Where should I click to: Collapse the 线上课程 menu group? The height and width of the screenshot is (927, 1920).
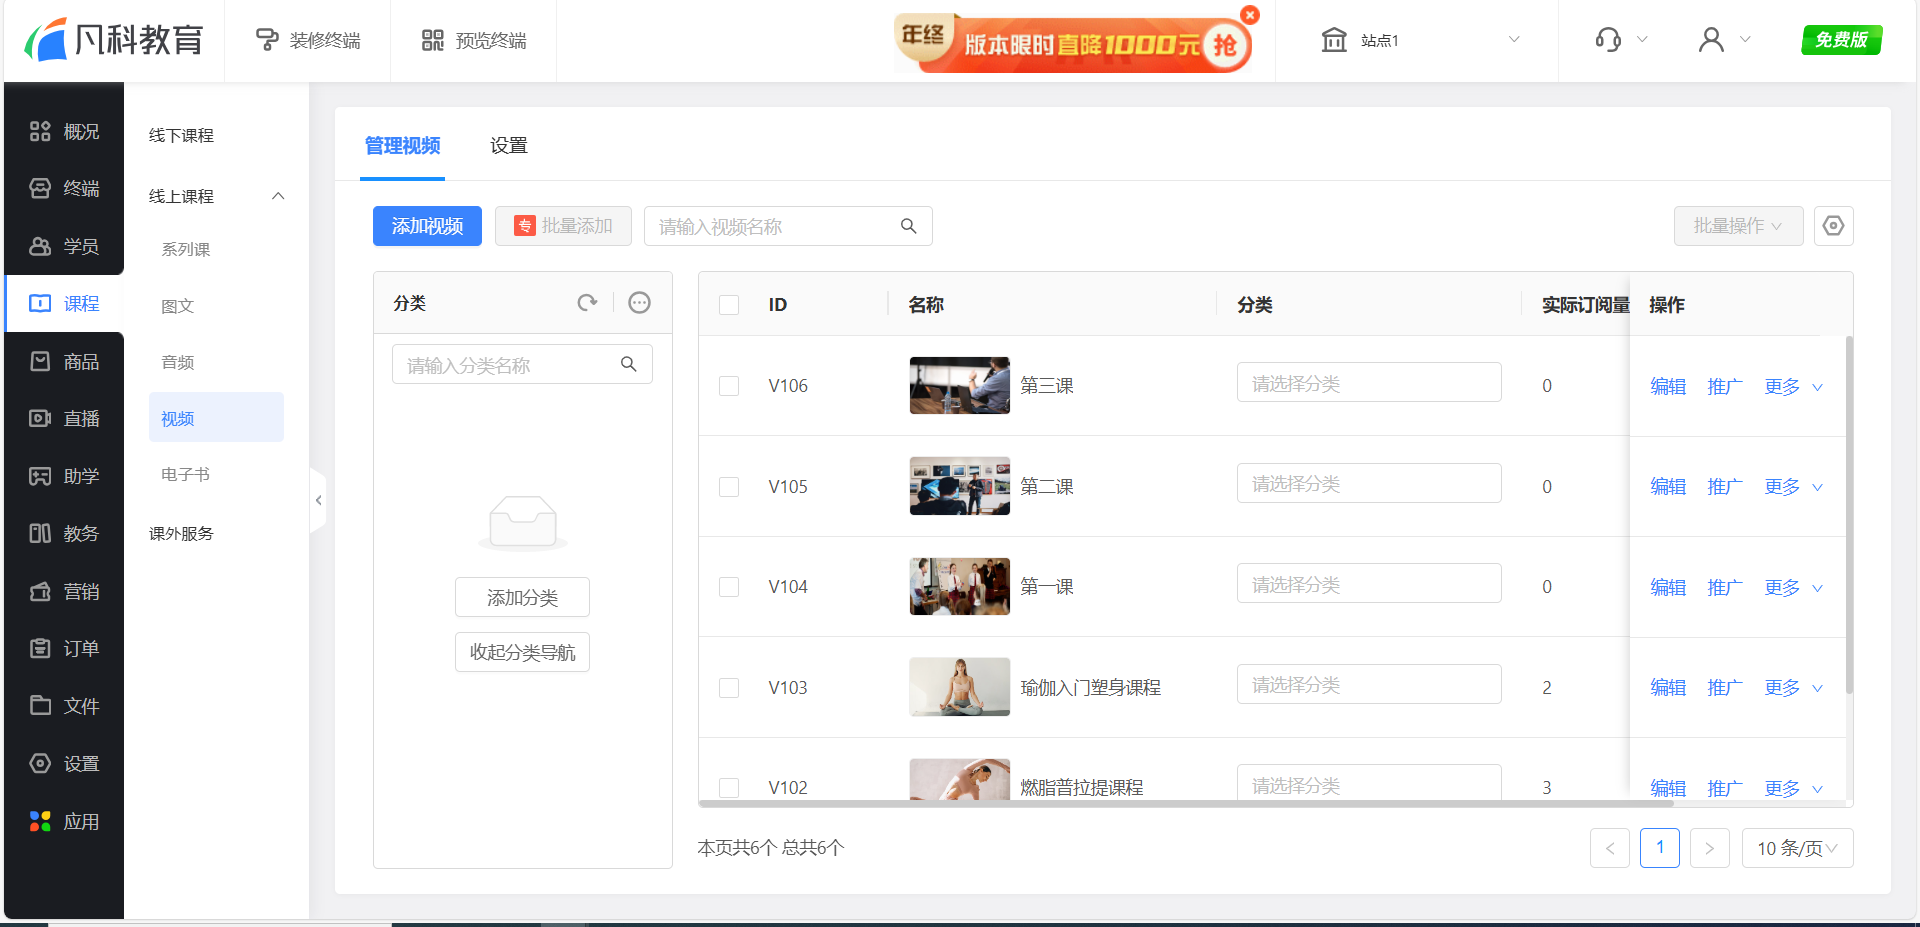point(278,196)
